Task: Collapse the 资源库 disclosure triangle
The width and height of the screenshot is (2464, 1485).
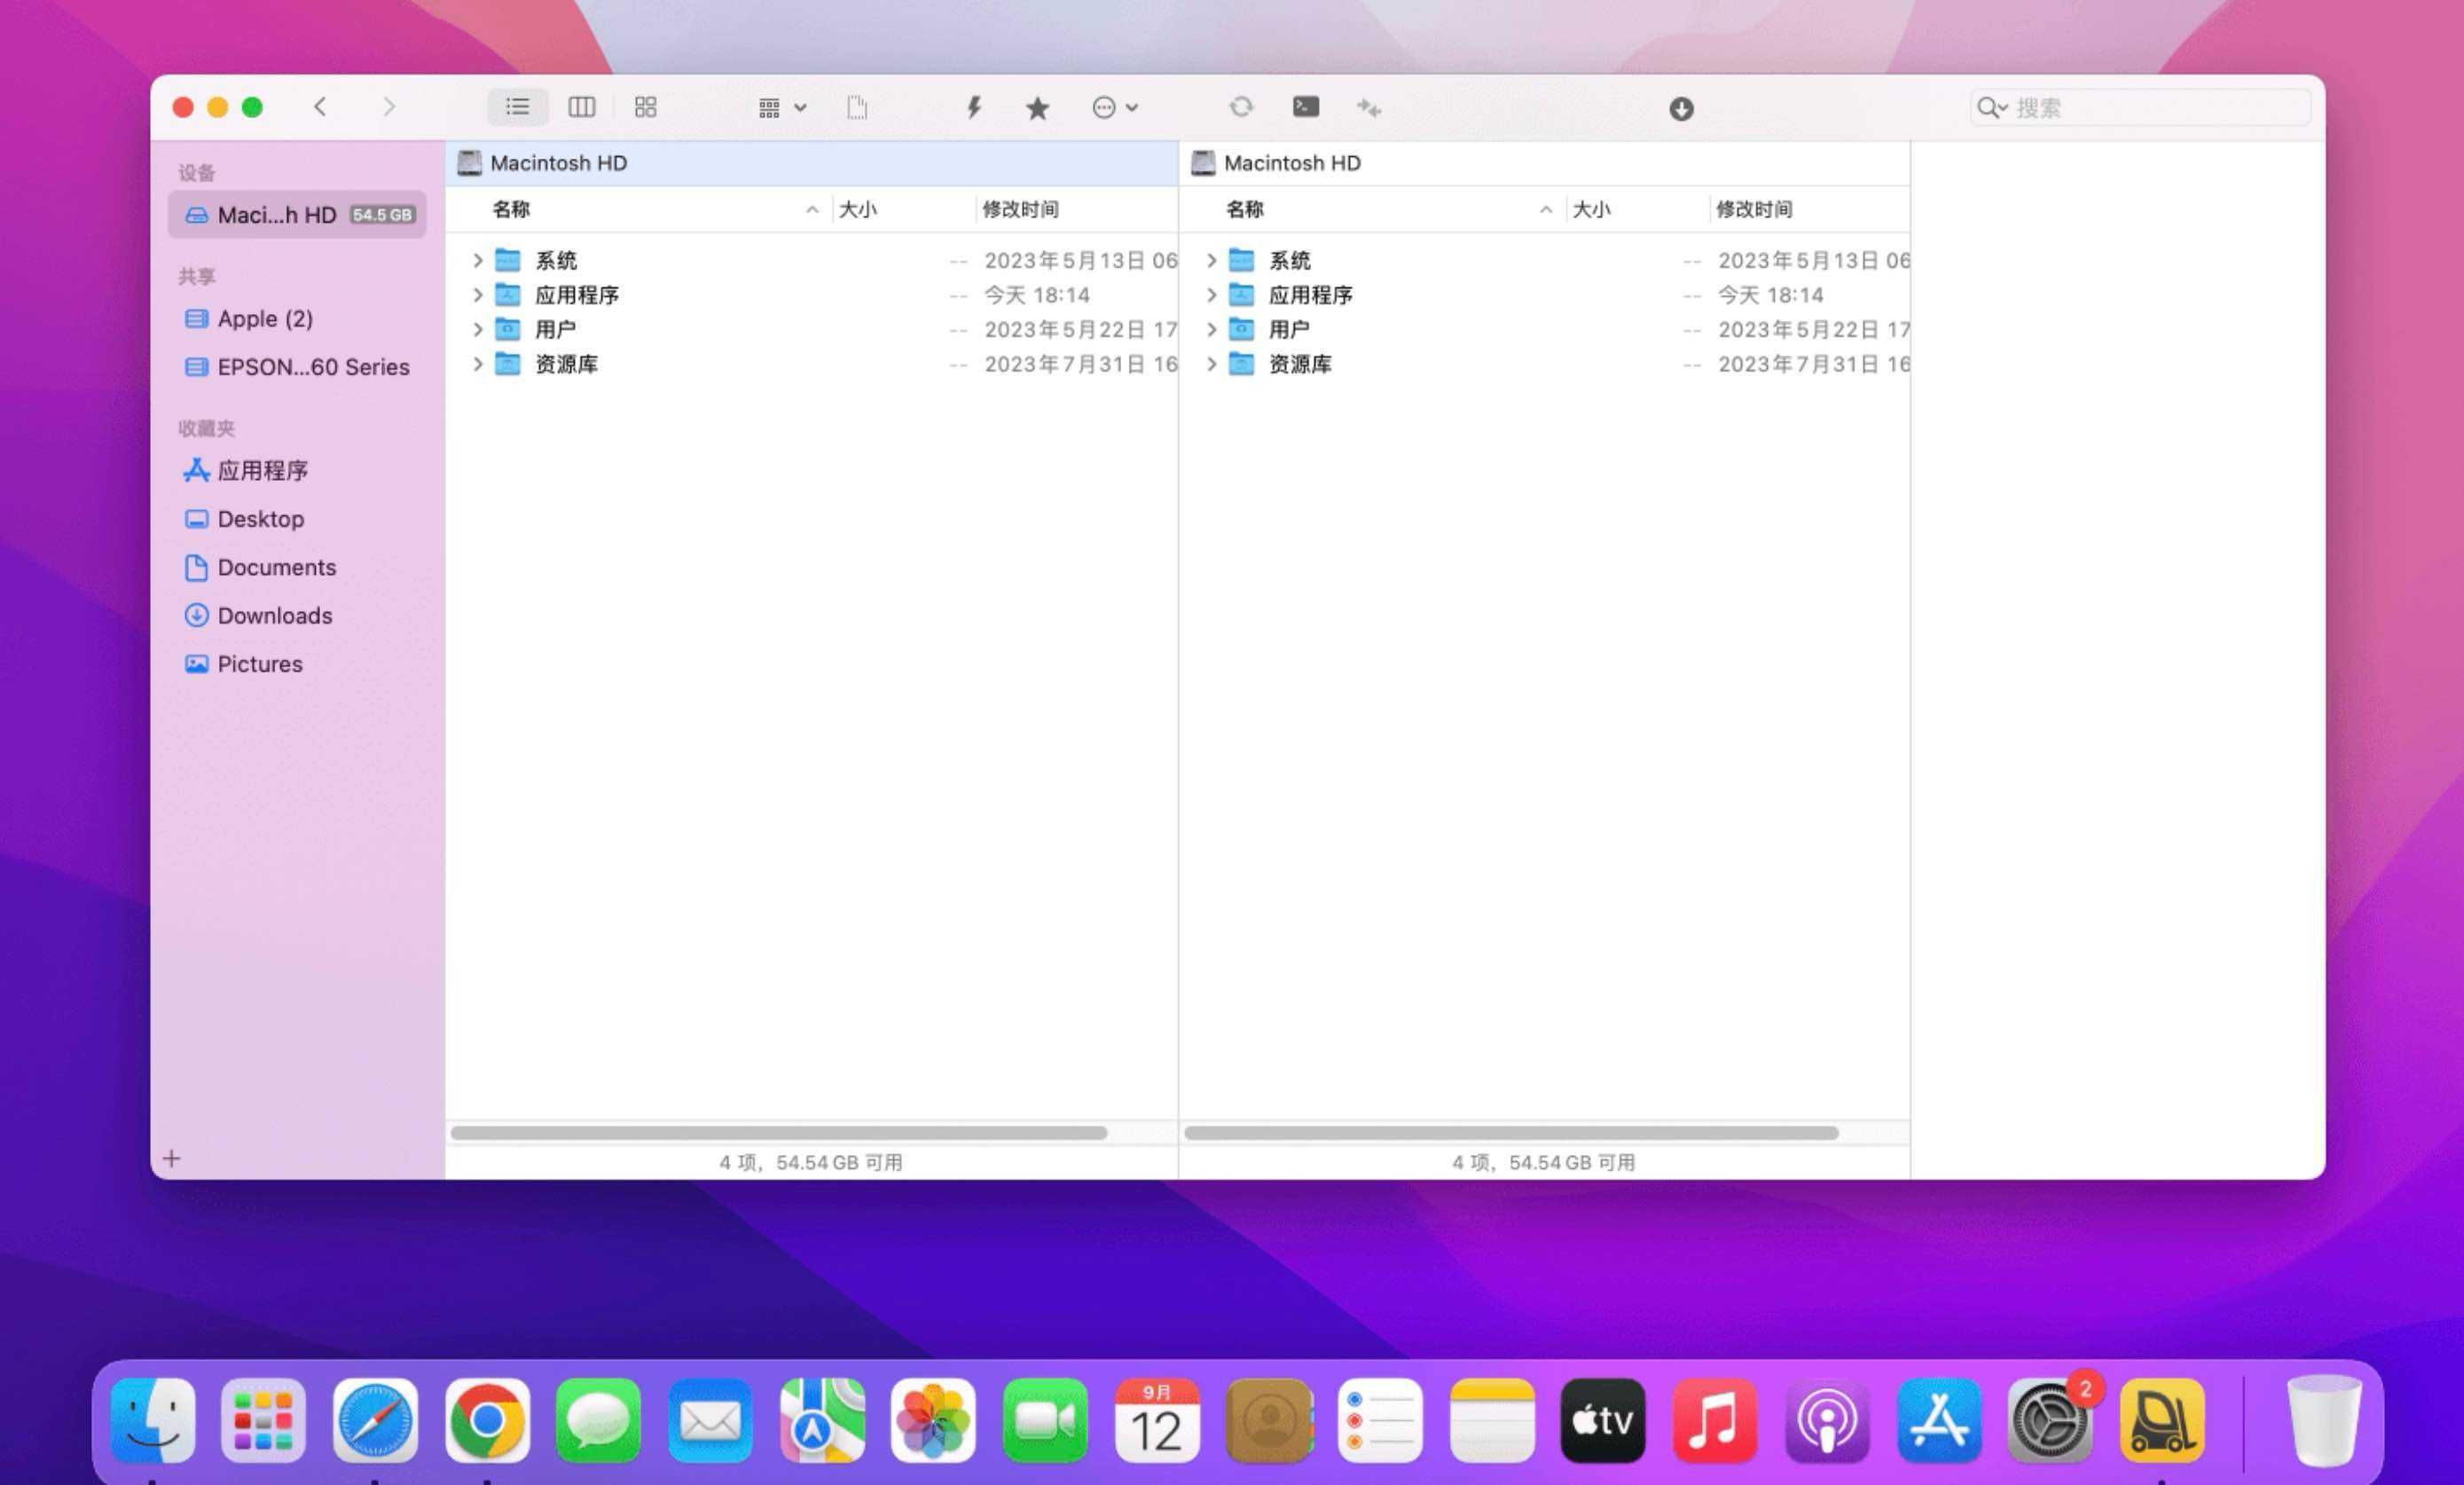Action: (x=477, y=364)
